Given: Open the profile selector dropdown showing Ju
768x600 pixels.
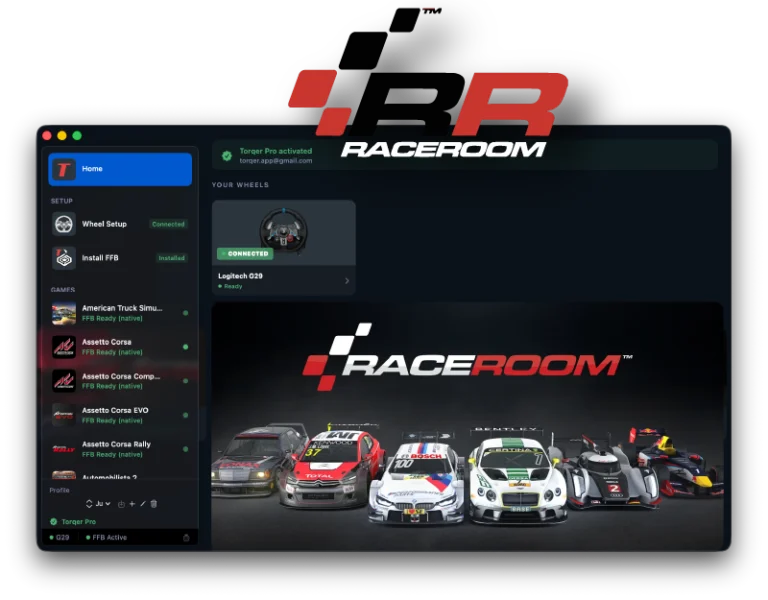Looking at the screenshot, I should [x=103, y=504].
